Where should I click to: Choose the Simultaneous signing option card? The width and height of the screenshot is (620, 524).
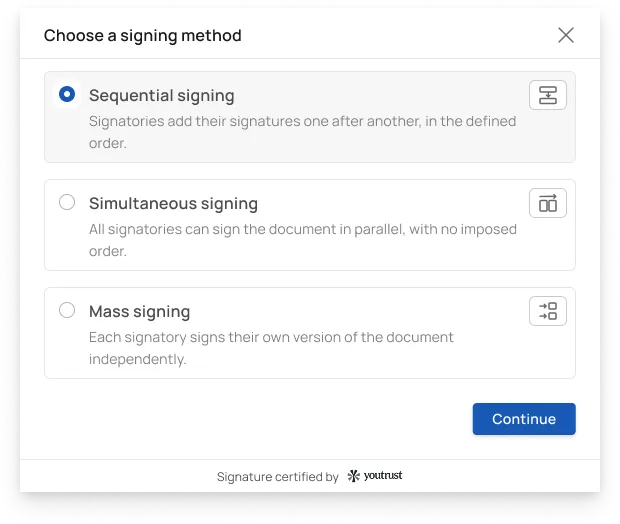310,225
